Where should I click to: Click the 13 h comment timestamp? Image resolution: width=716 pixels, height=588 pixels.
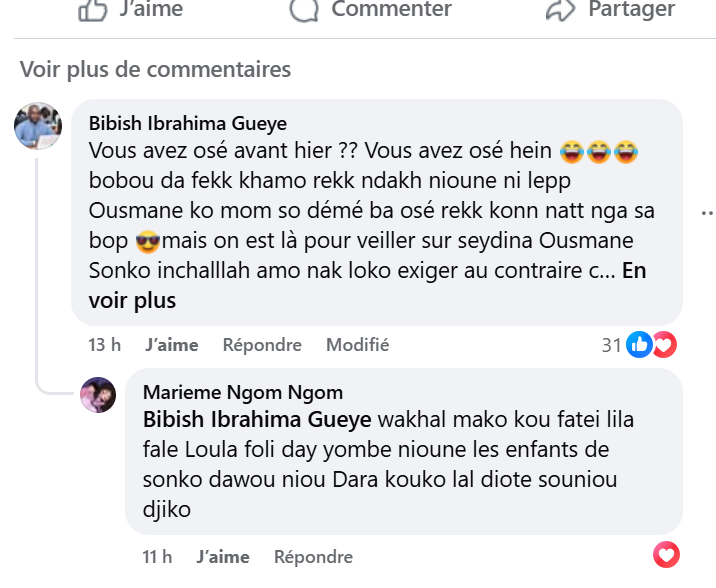104,345
